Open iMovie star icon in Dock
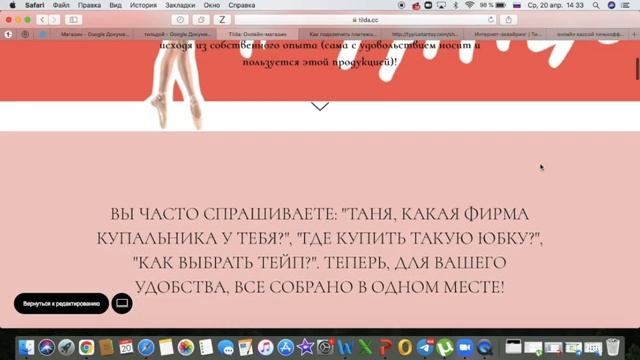 (x=305, y=348)
